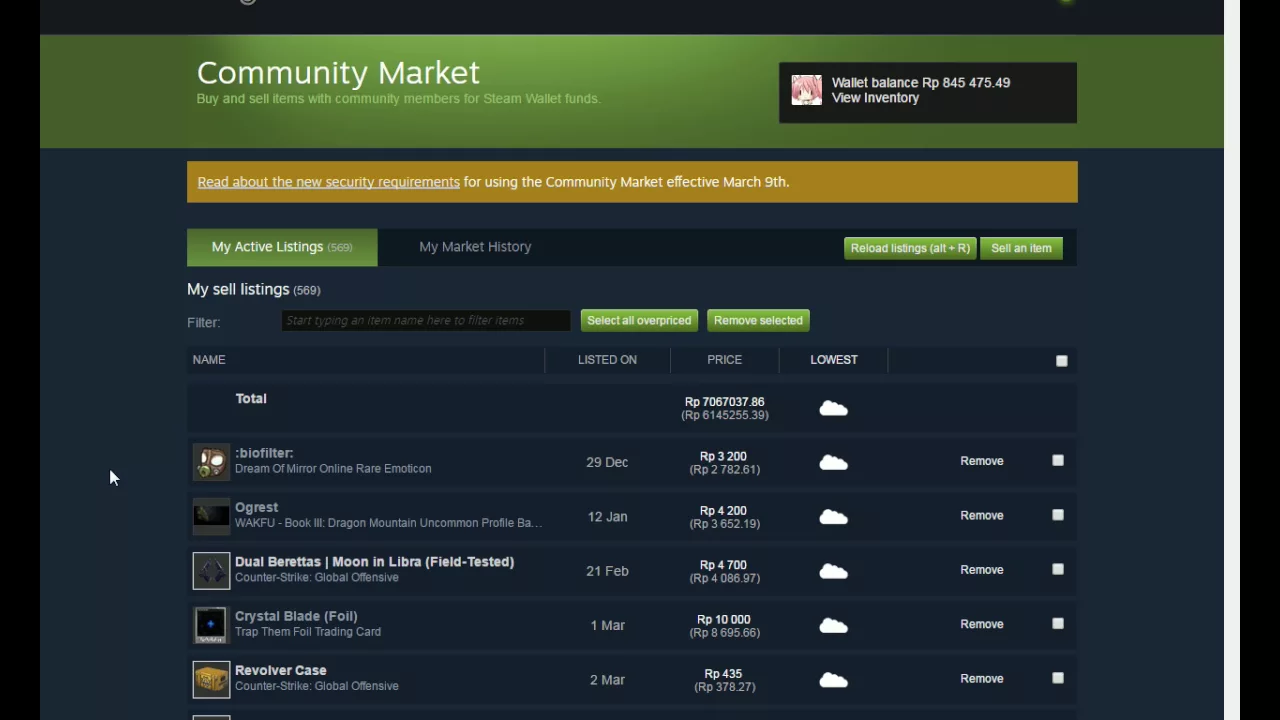Click the 2 Mar listed date
The height and width of the screenshot is (720, 1280).
(607, 680)
